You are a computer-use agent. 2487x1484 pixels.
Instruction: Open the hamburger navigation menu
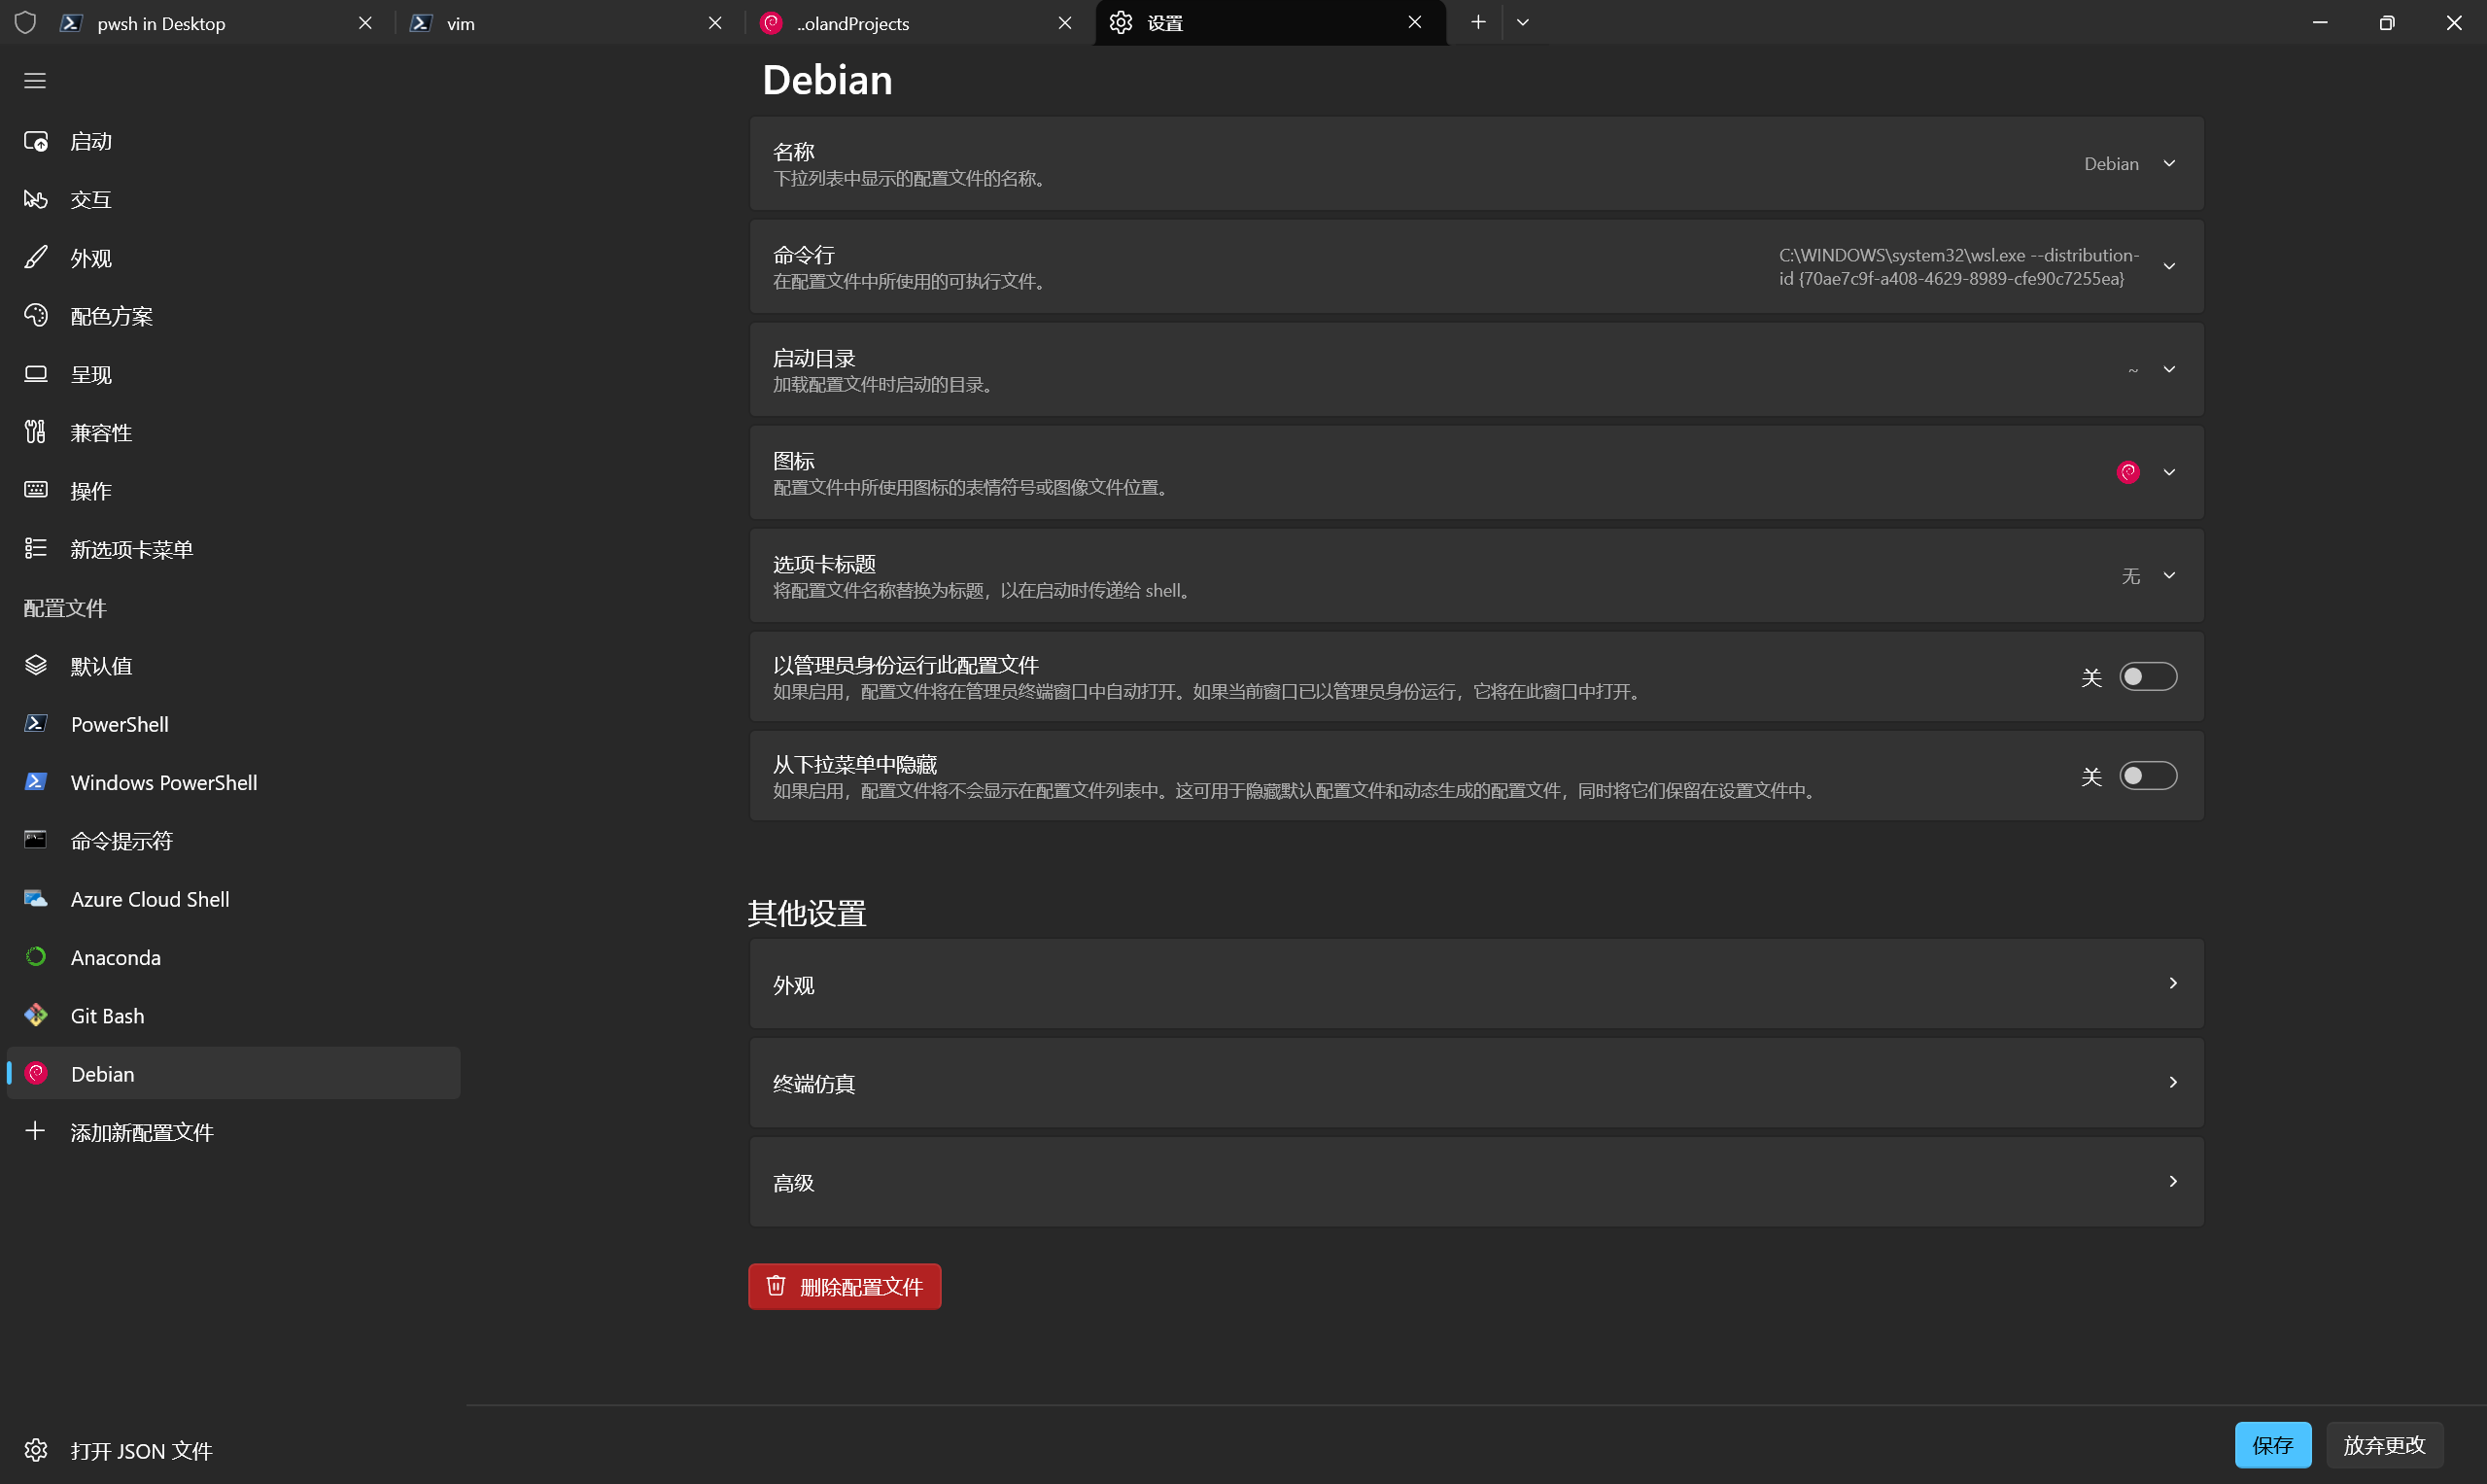[x=35, y=80]
